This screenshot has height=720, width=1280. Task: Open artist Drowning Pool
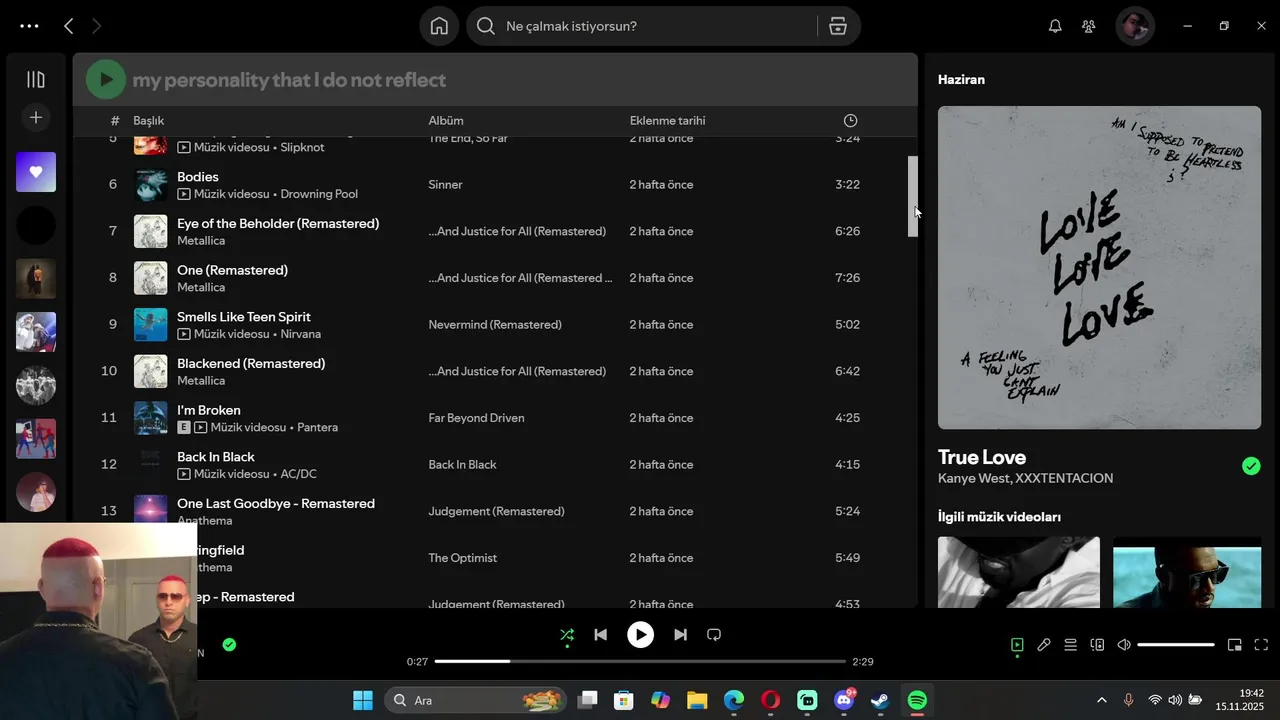[x=319, y=194]
